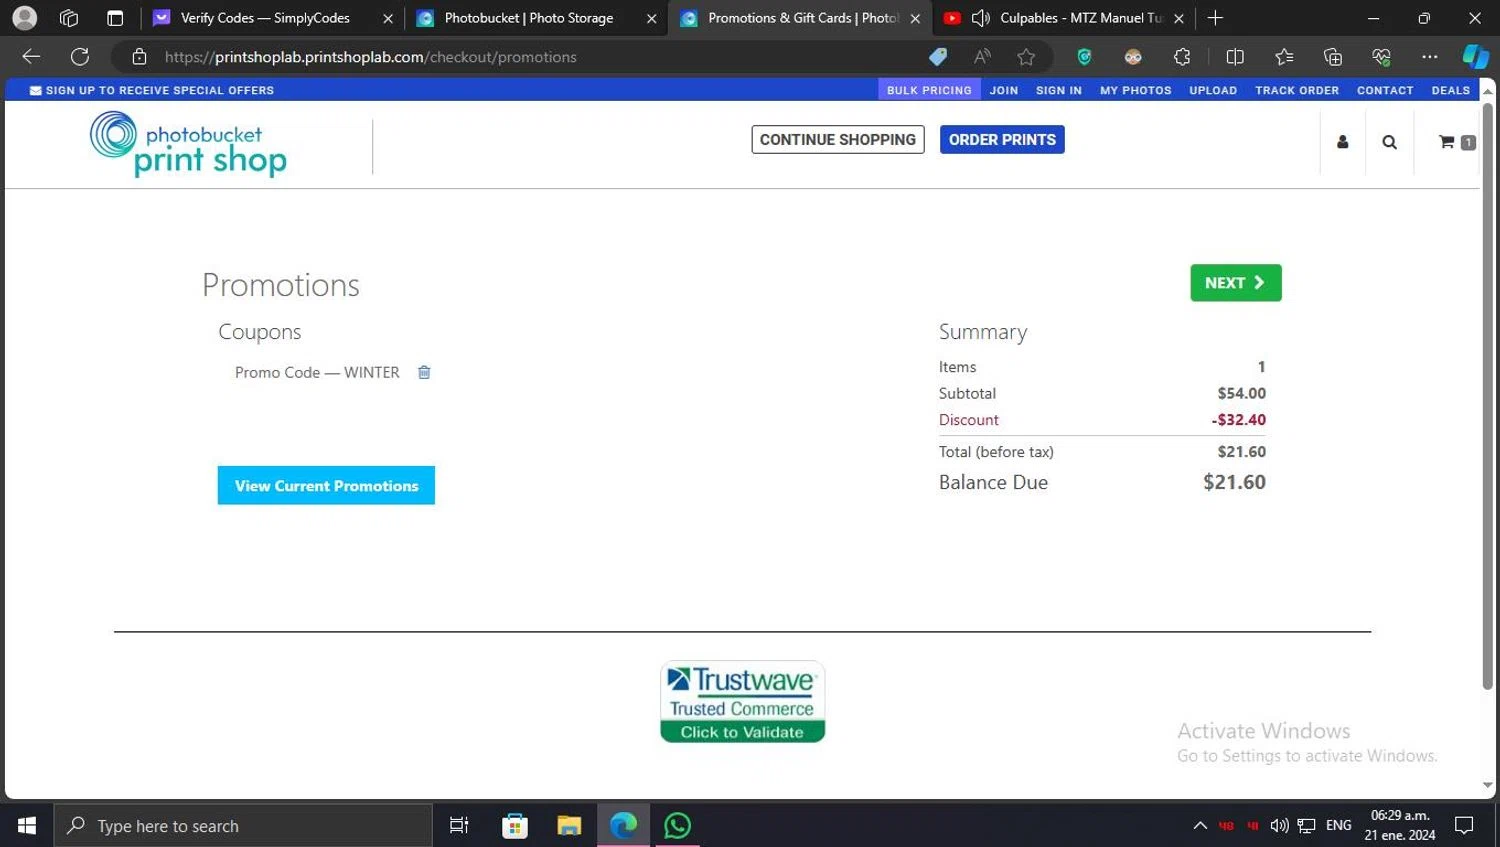Viewport: 1500px width, 847px height.
Task: Click the JOIN menu link
Action: click(1004, 90)
